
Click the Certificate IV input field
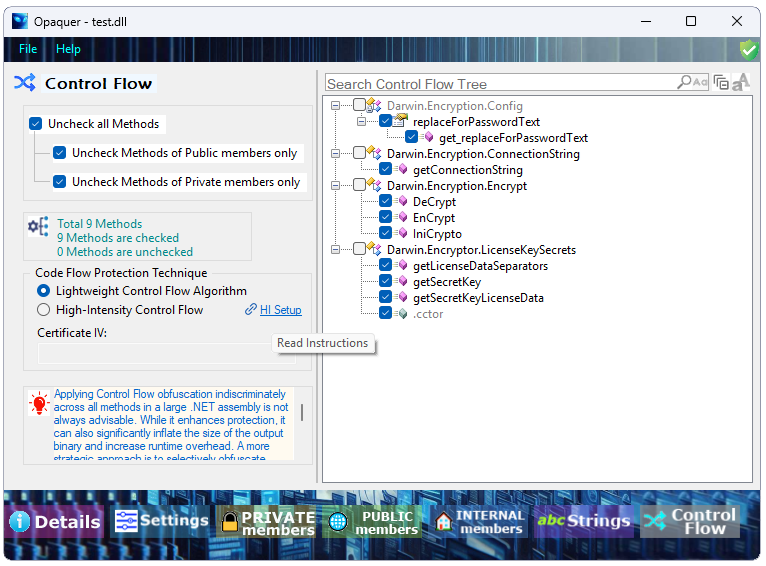pyautogui.click(x=167, y=353)
